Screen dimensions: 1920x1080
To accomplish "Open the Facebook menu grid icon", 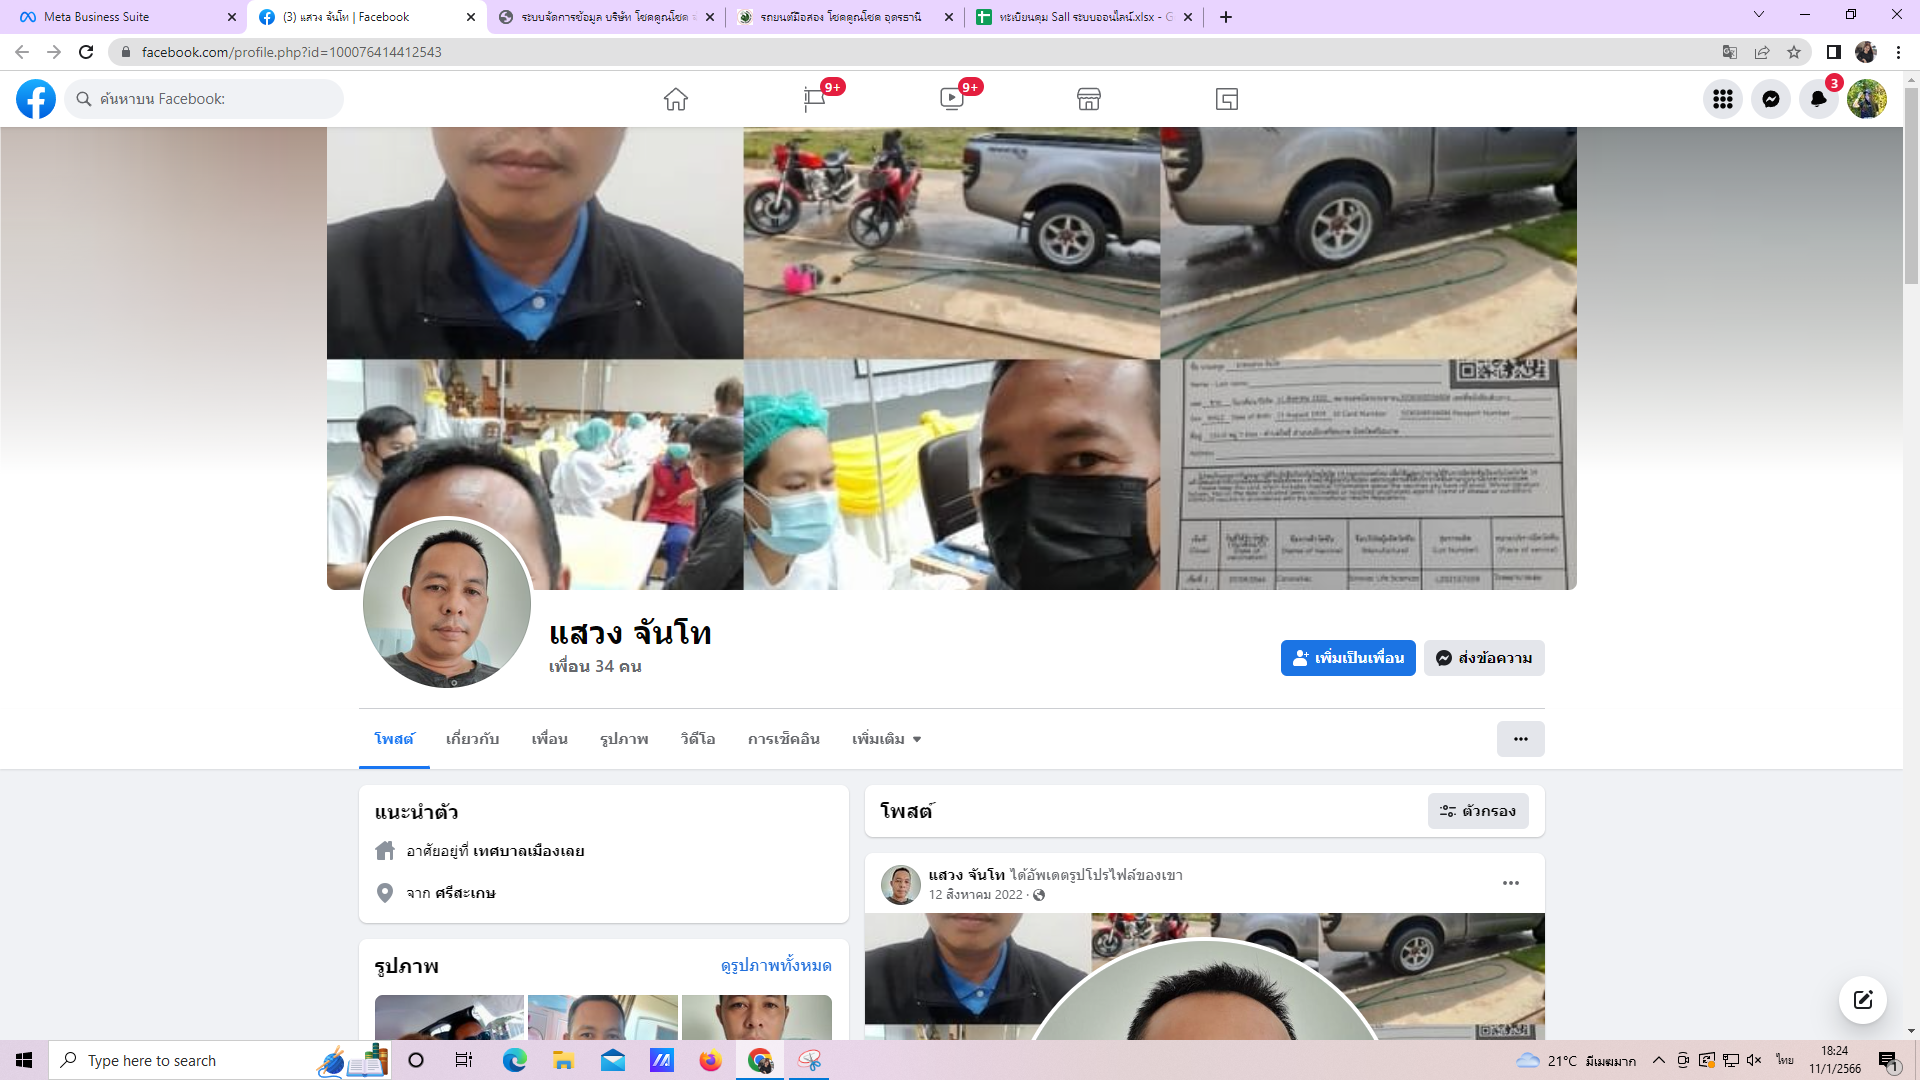I will pos(1722,99).
